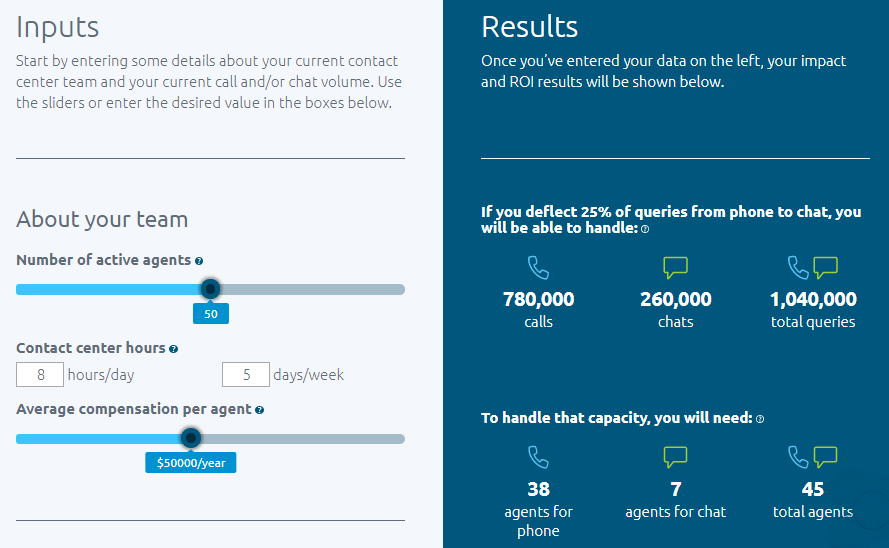Click the 50 agents value label

pyautogui.click(x=211, y=314)
